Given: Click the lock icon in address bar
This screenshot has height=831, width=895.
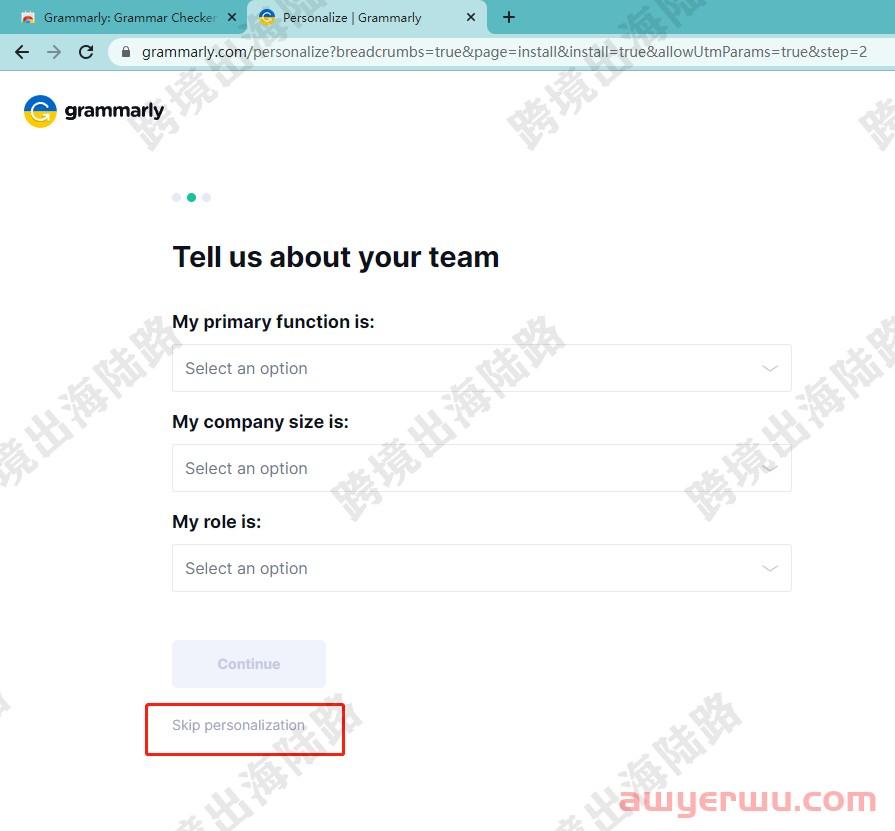Looking at the screenshot, I should [x=126, y=52].
